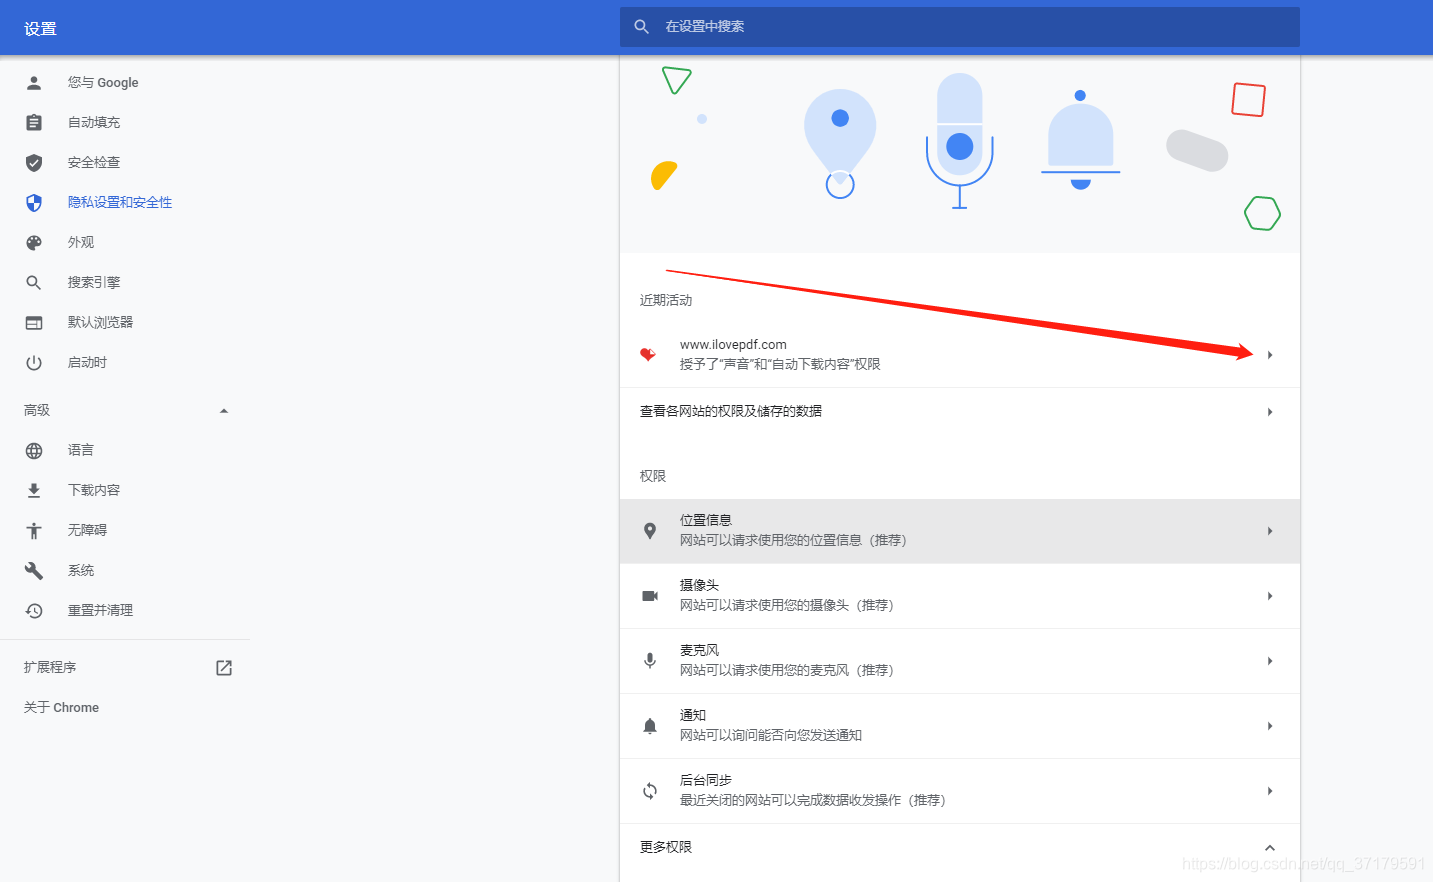This screenshot has height=882, width=1433.
Task: Click the microphone icon beside 麦克风
Action: [x=650, y=660]
